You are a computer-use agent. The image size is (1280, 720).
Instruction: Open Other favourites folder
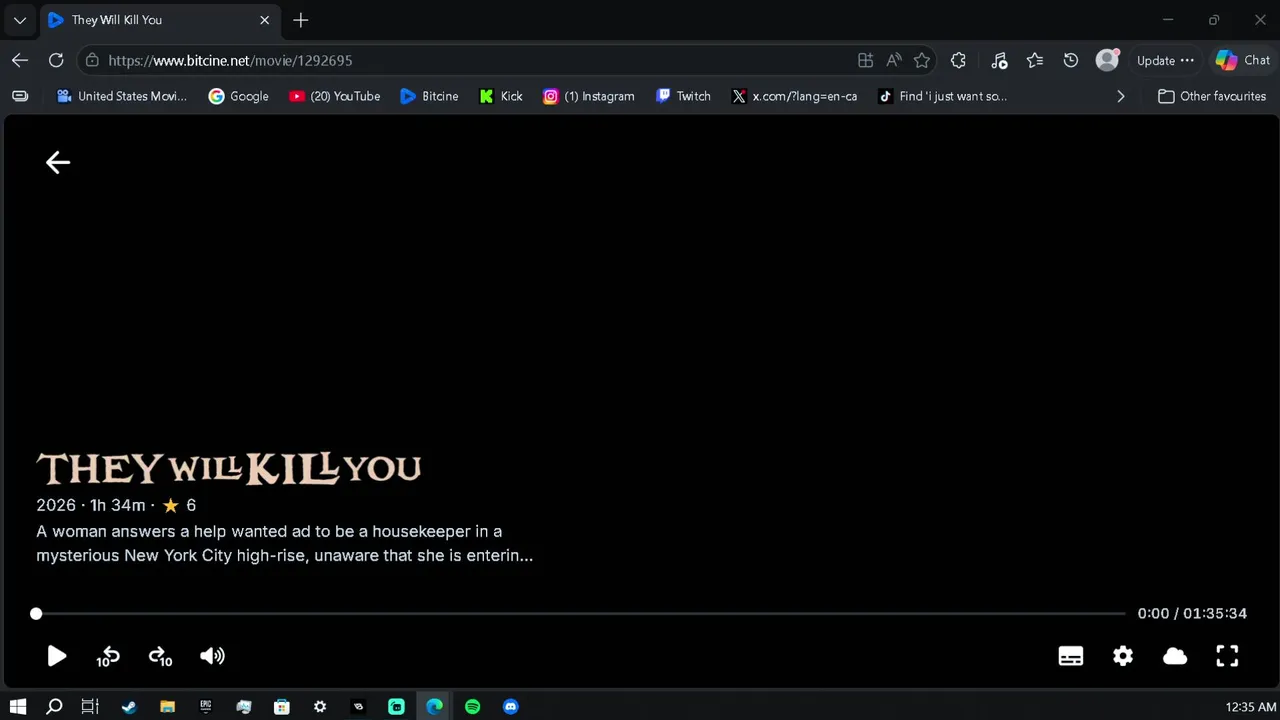tap(1212, 96)
